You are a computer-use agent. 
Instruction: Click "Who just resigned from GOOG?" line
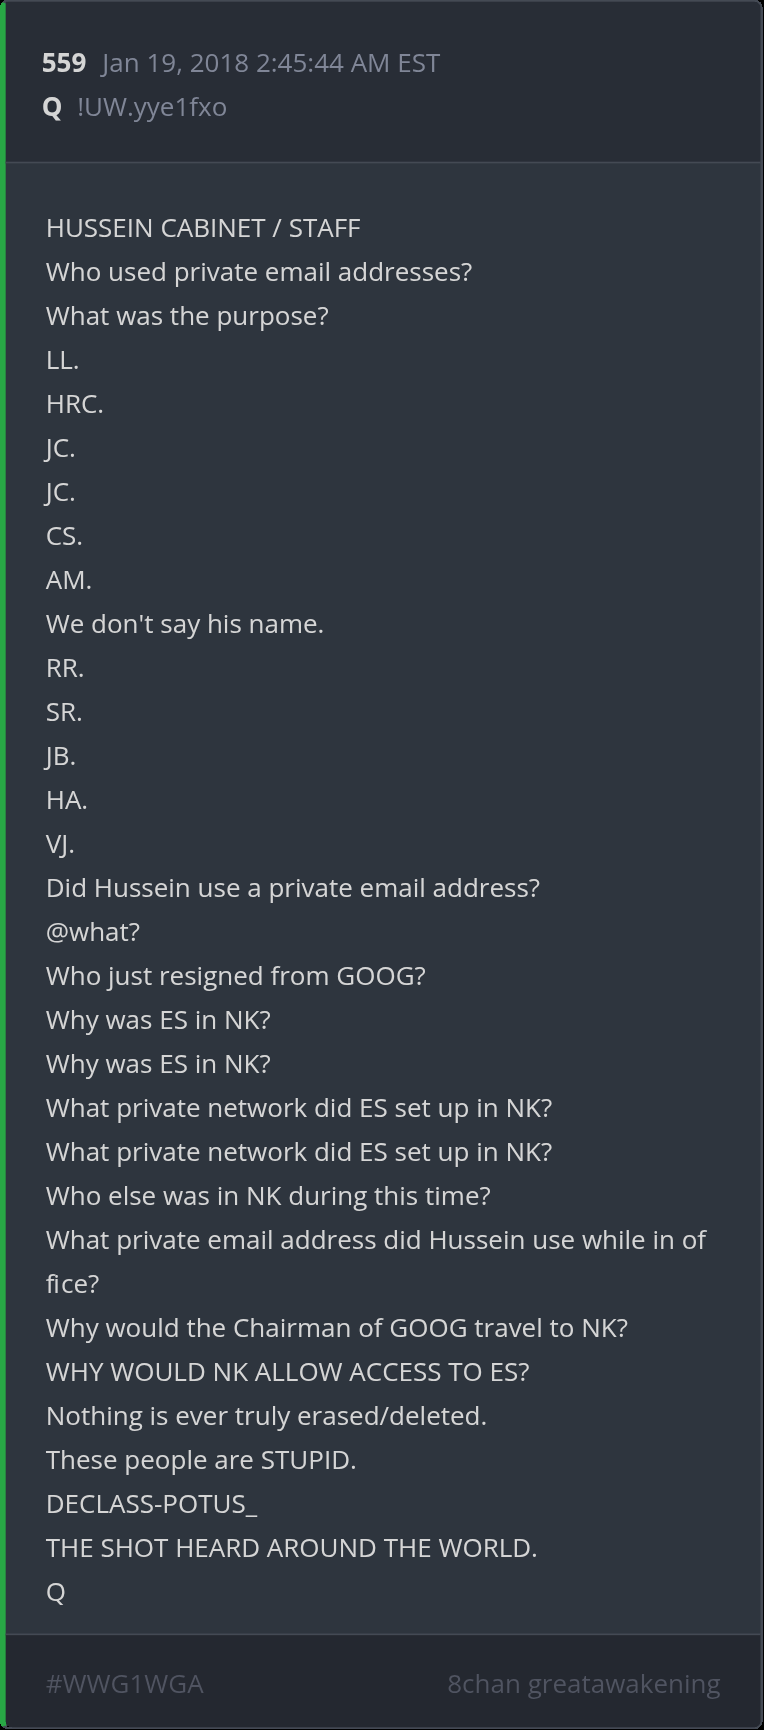[236, 976]
